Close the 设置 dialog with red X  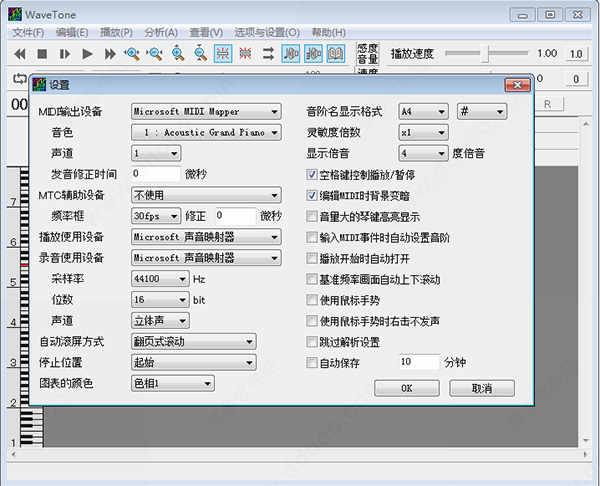click(517, 85)
